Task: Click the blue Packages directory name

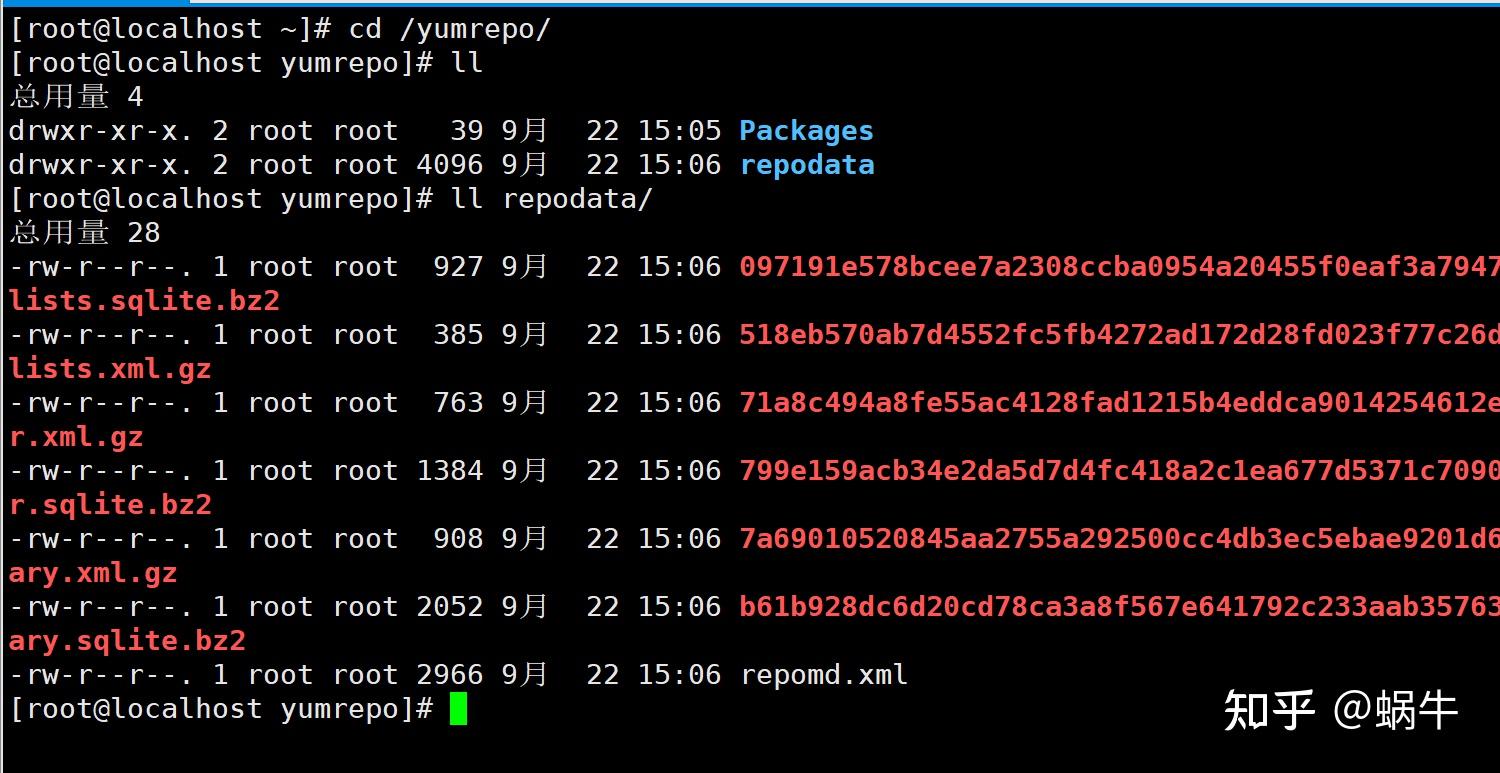Action: tap(806, 131)
